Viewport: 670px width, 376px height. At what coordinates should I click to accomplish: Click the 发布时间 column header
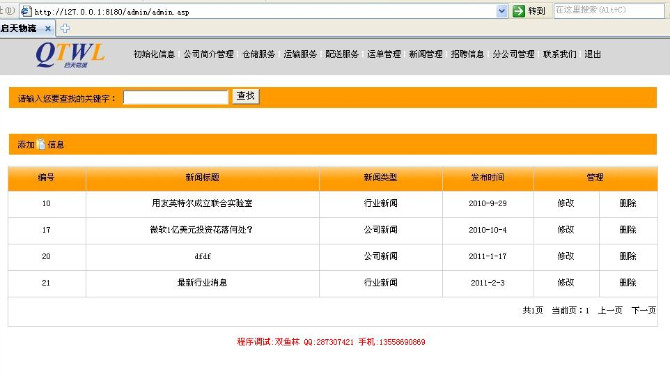click(488, 177)
